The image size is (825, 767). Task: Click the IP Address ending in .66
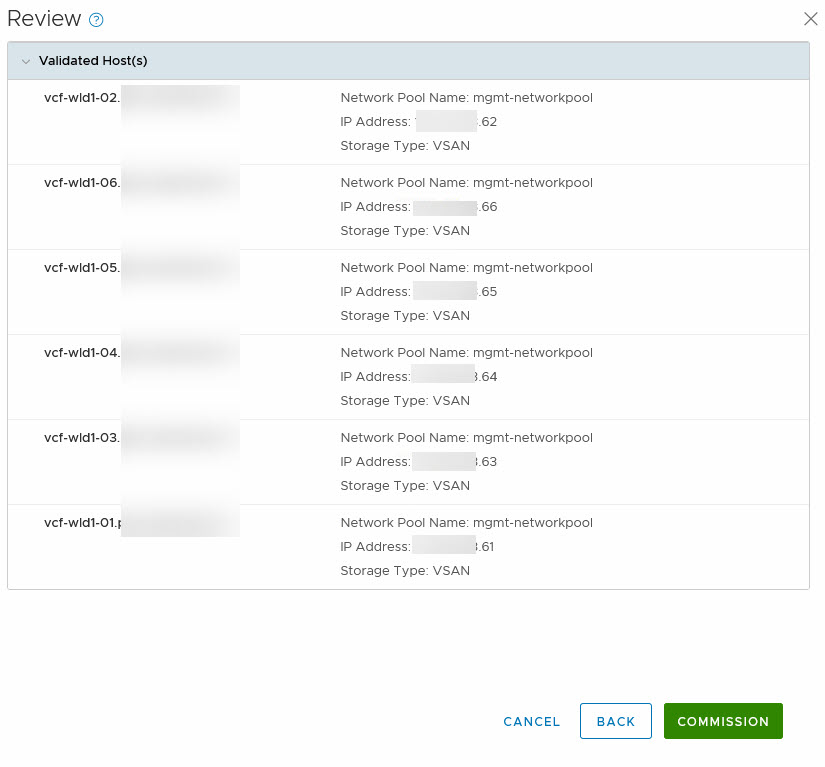(x=418, y=207)
